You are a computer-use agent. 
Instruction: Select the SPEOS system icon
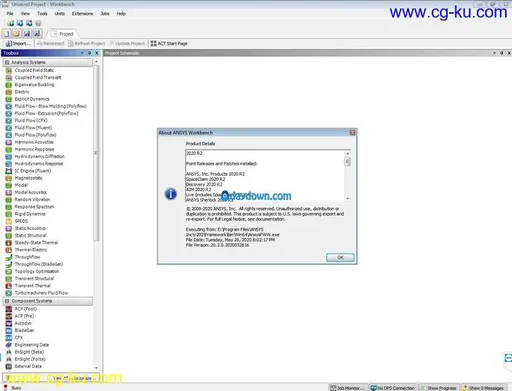(x=9, y=221)
